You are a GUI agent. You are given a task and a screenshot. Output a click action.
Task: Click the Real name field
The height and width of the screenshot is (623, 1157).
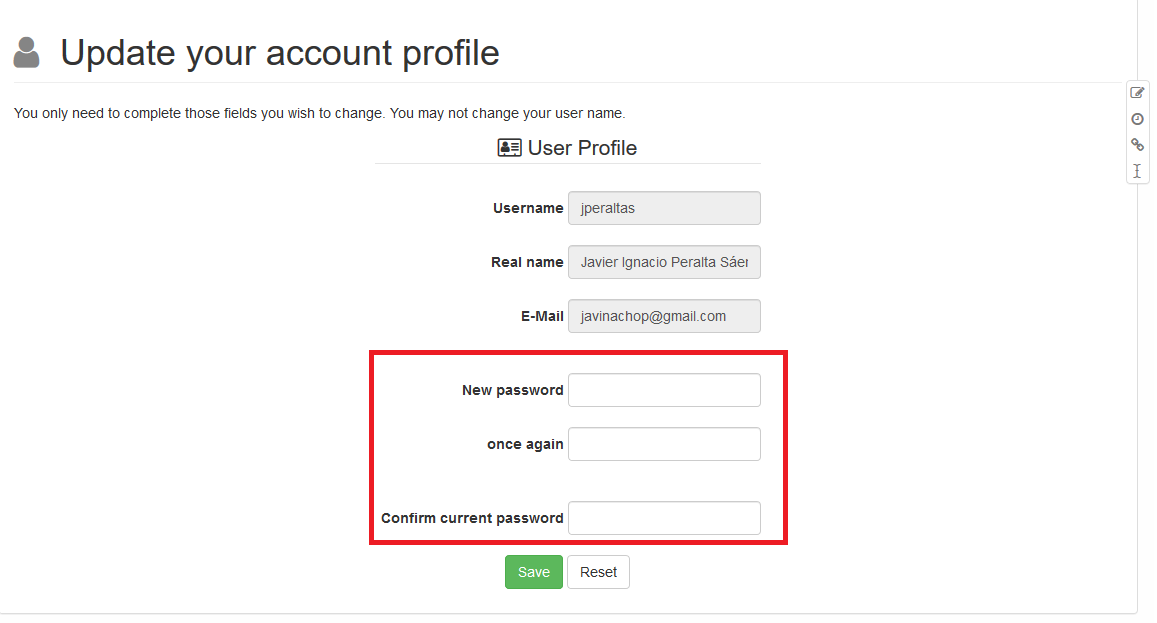664,262
